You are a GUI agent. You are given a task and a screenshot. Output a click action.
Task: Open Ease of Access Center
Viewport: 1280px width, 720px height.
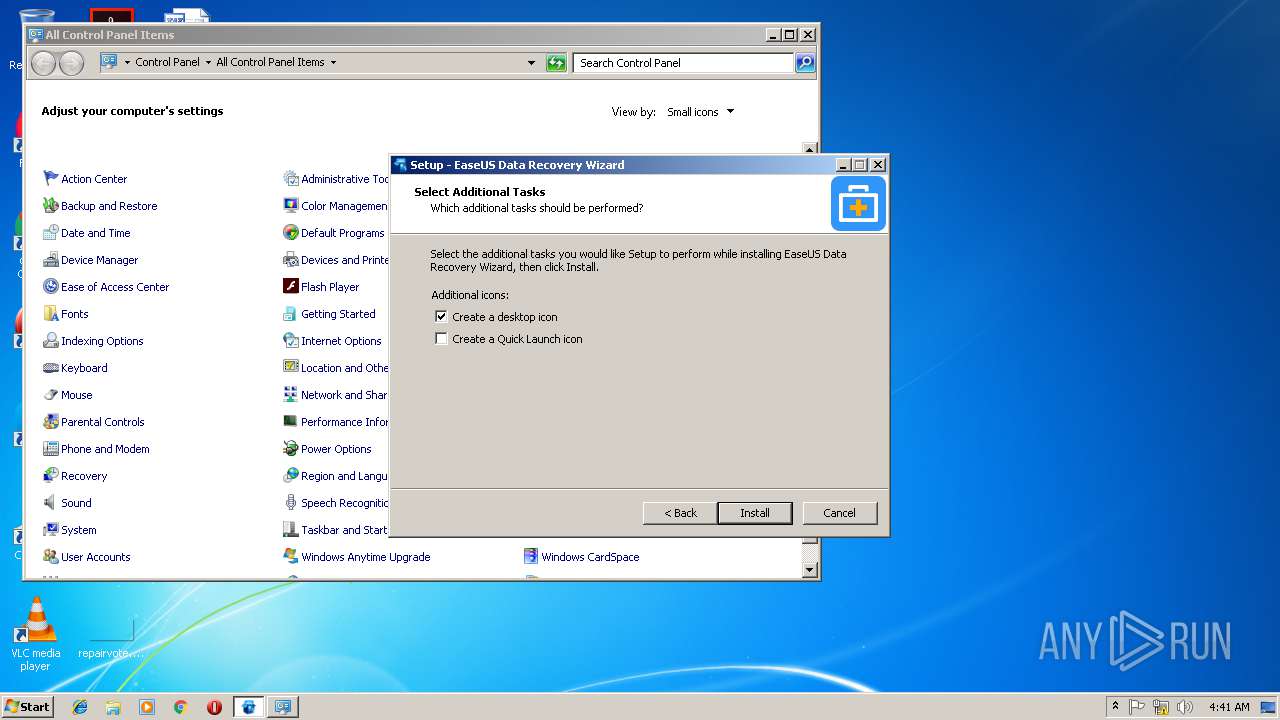click(x=106, y=287)
